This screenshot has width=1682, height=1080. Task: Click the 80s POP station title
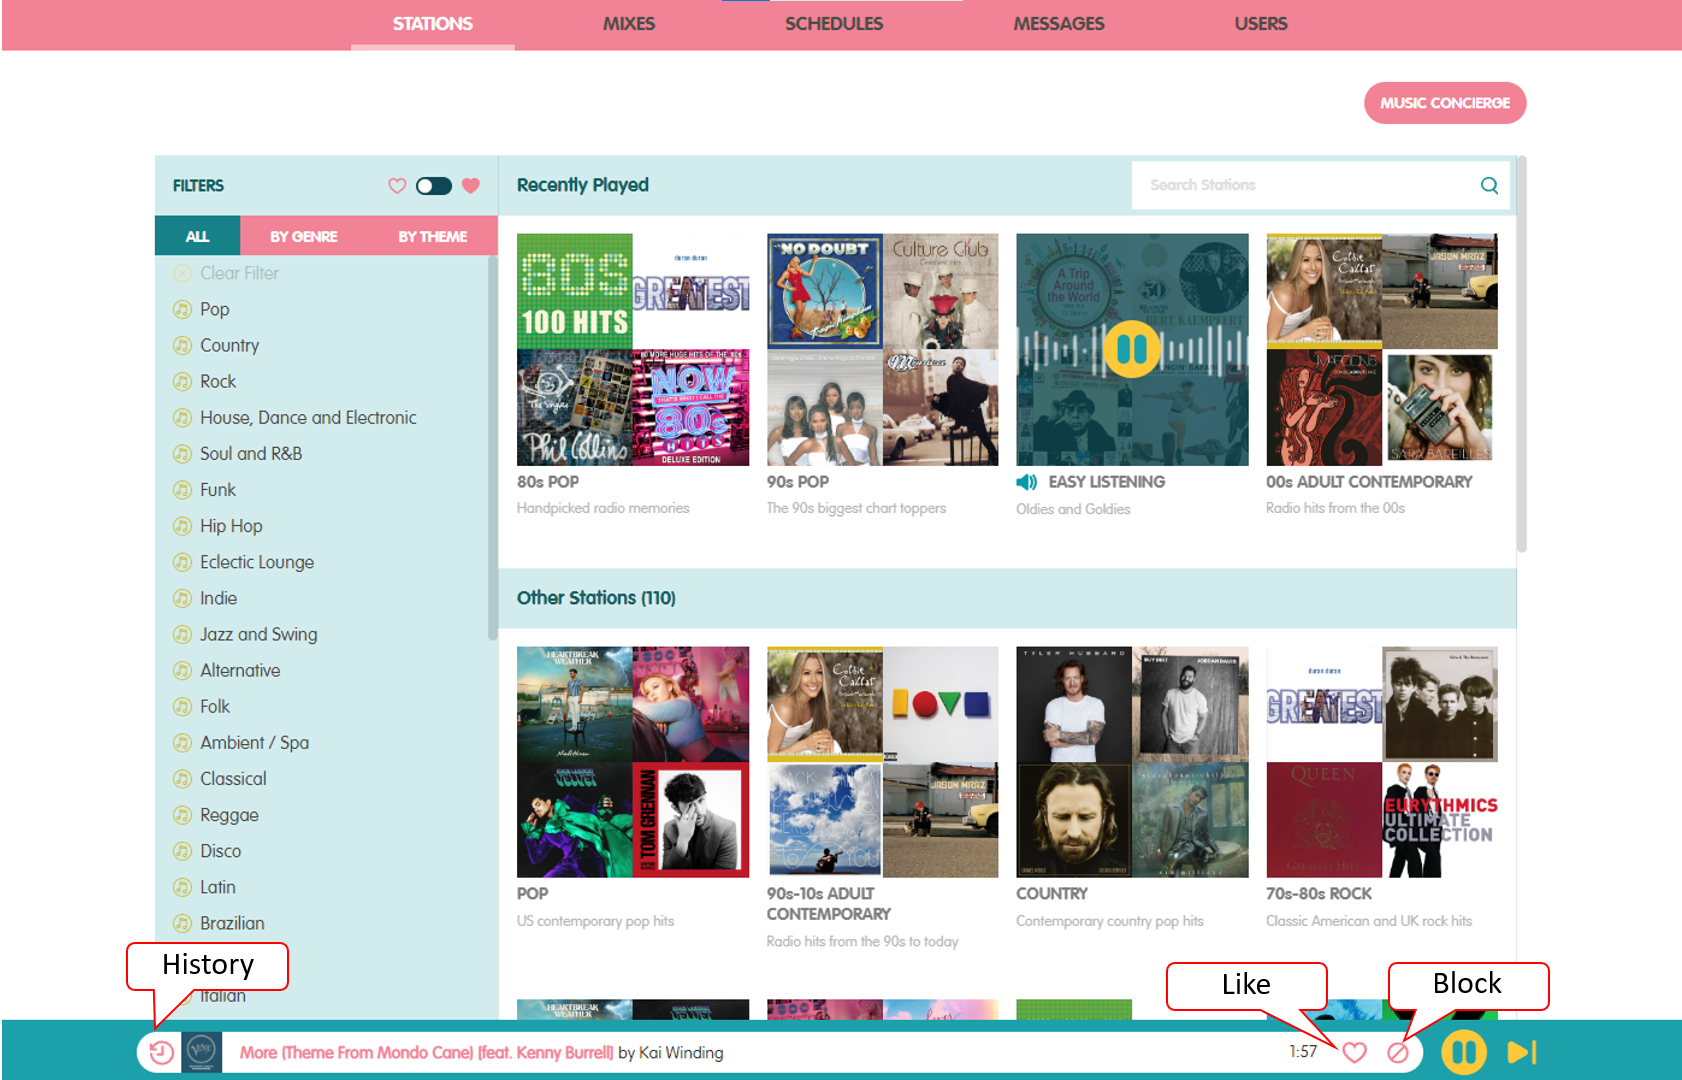548,482
